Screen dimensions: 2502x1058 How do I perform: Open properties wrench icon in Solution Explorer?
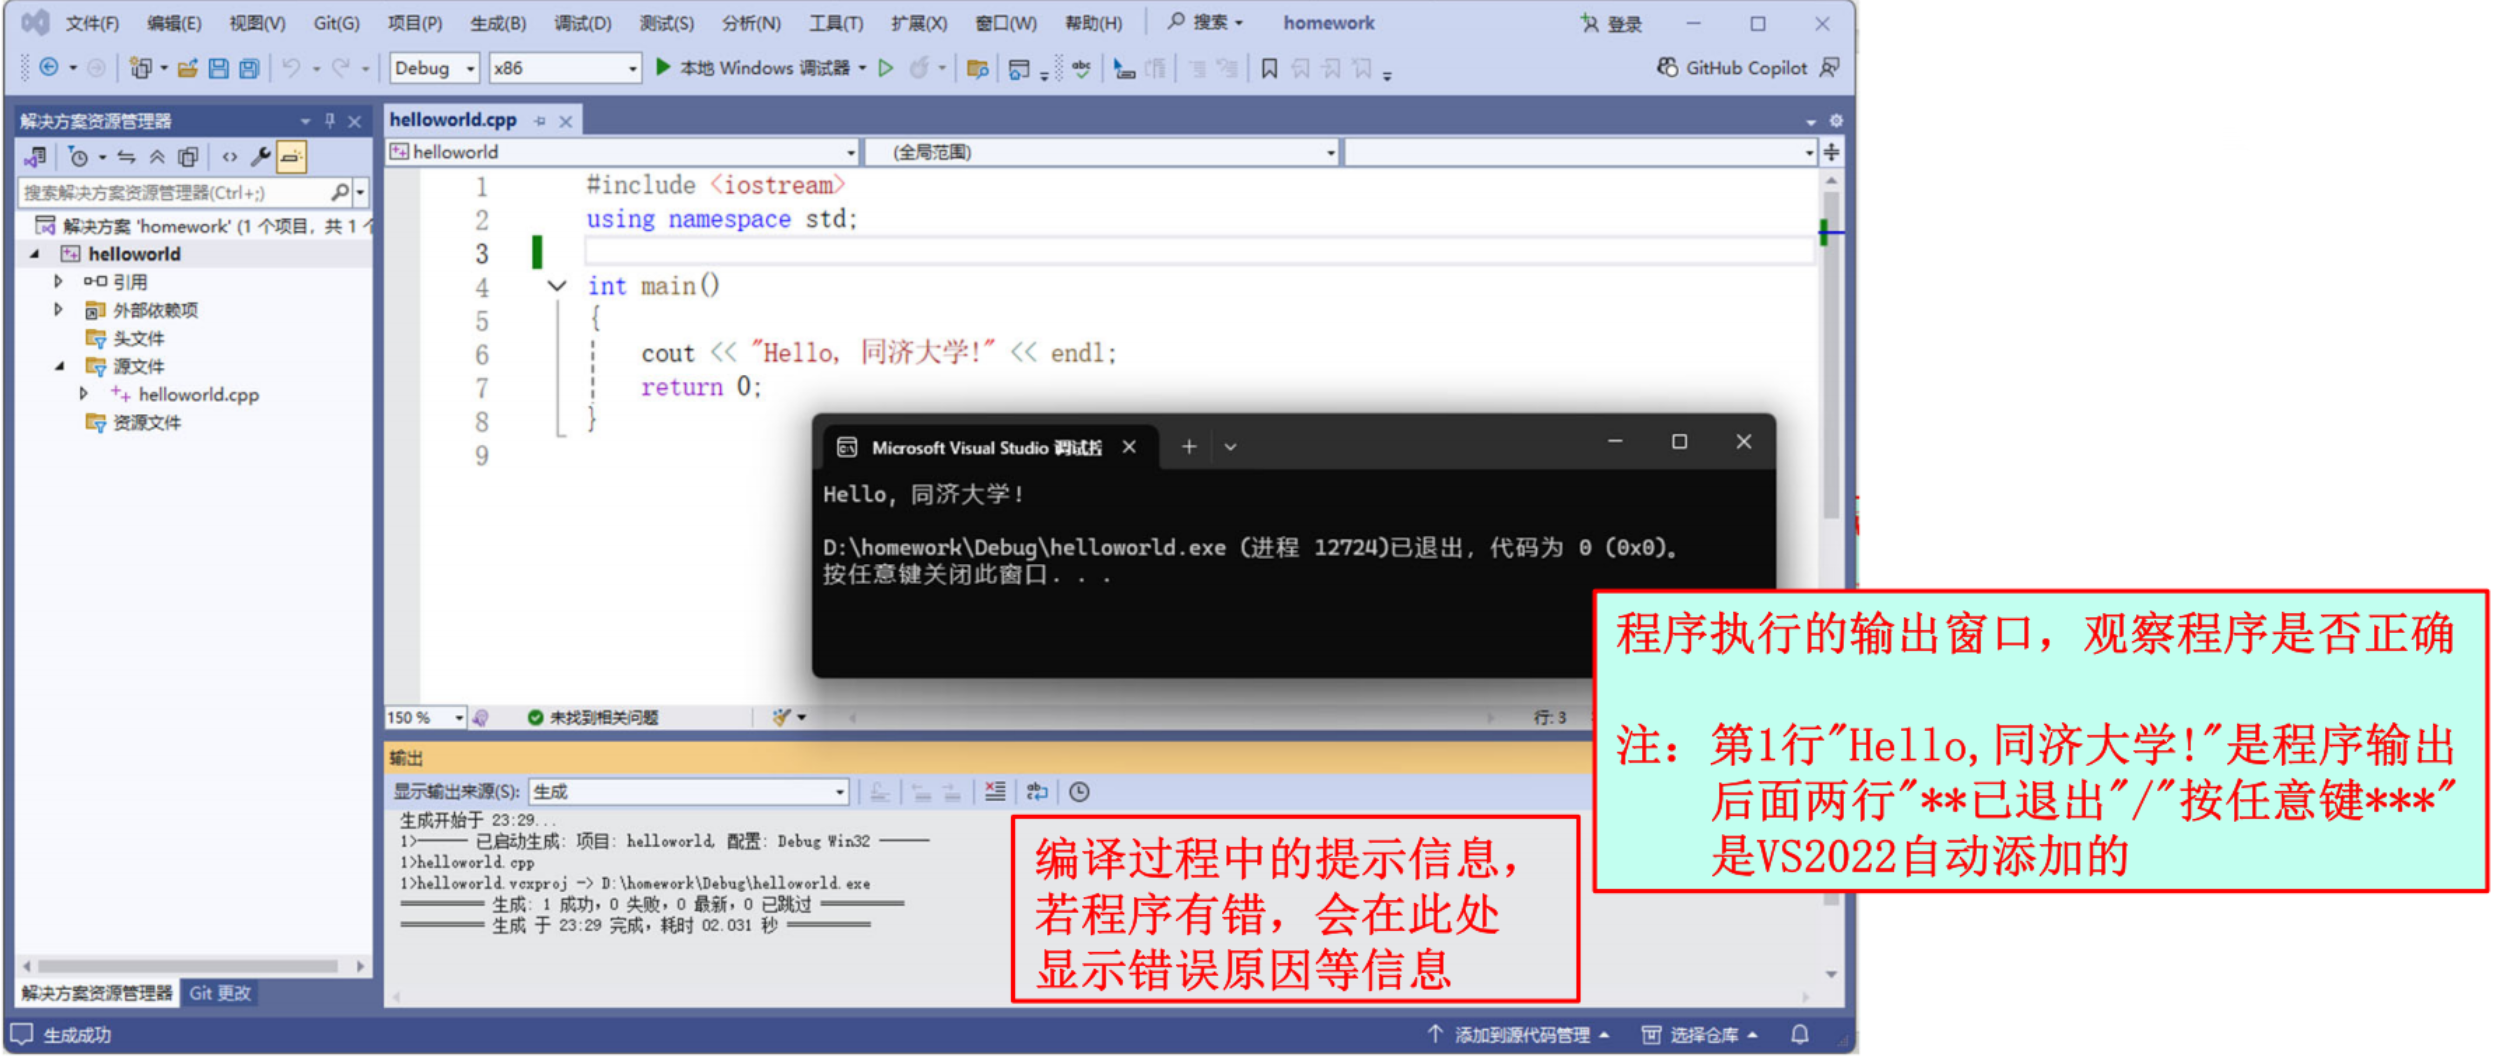[260, 157]
